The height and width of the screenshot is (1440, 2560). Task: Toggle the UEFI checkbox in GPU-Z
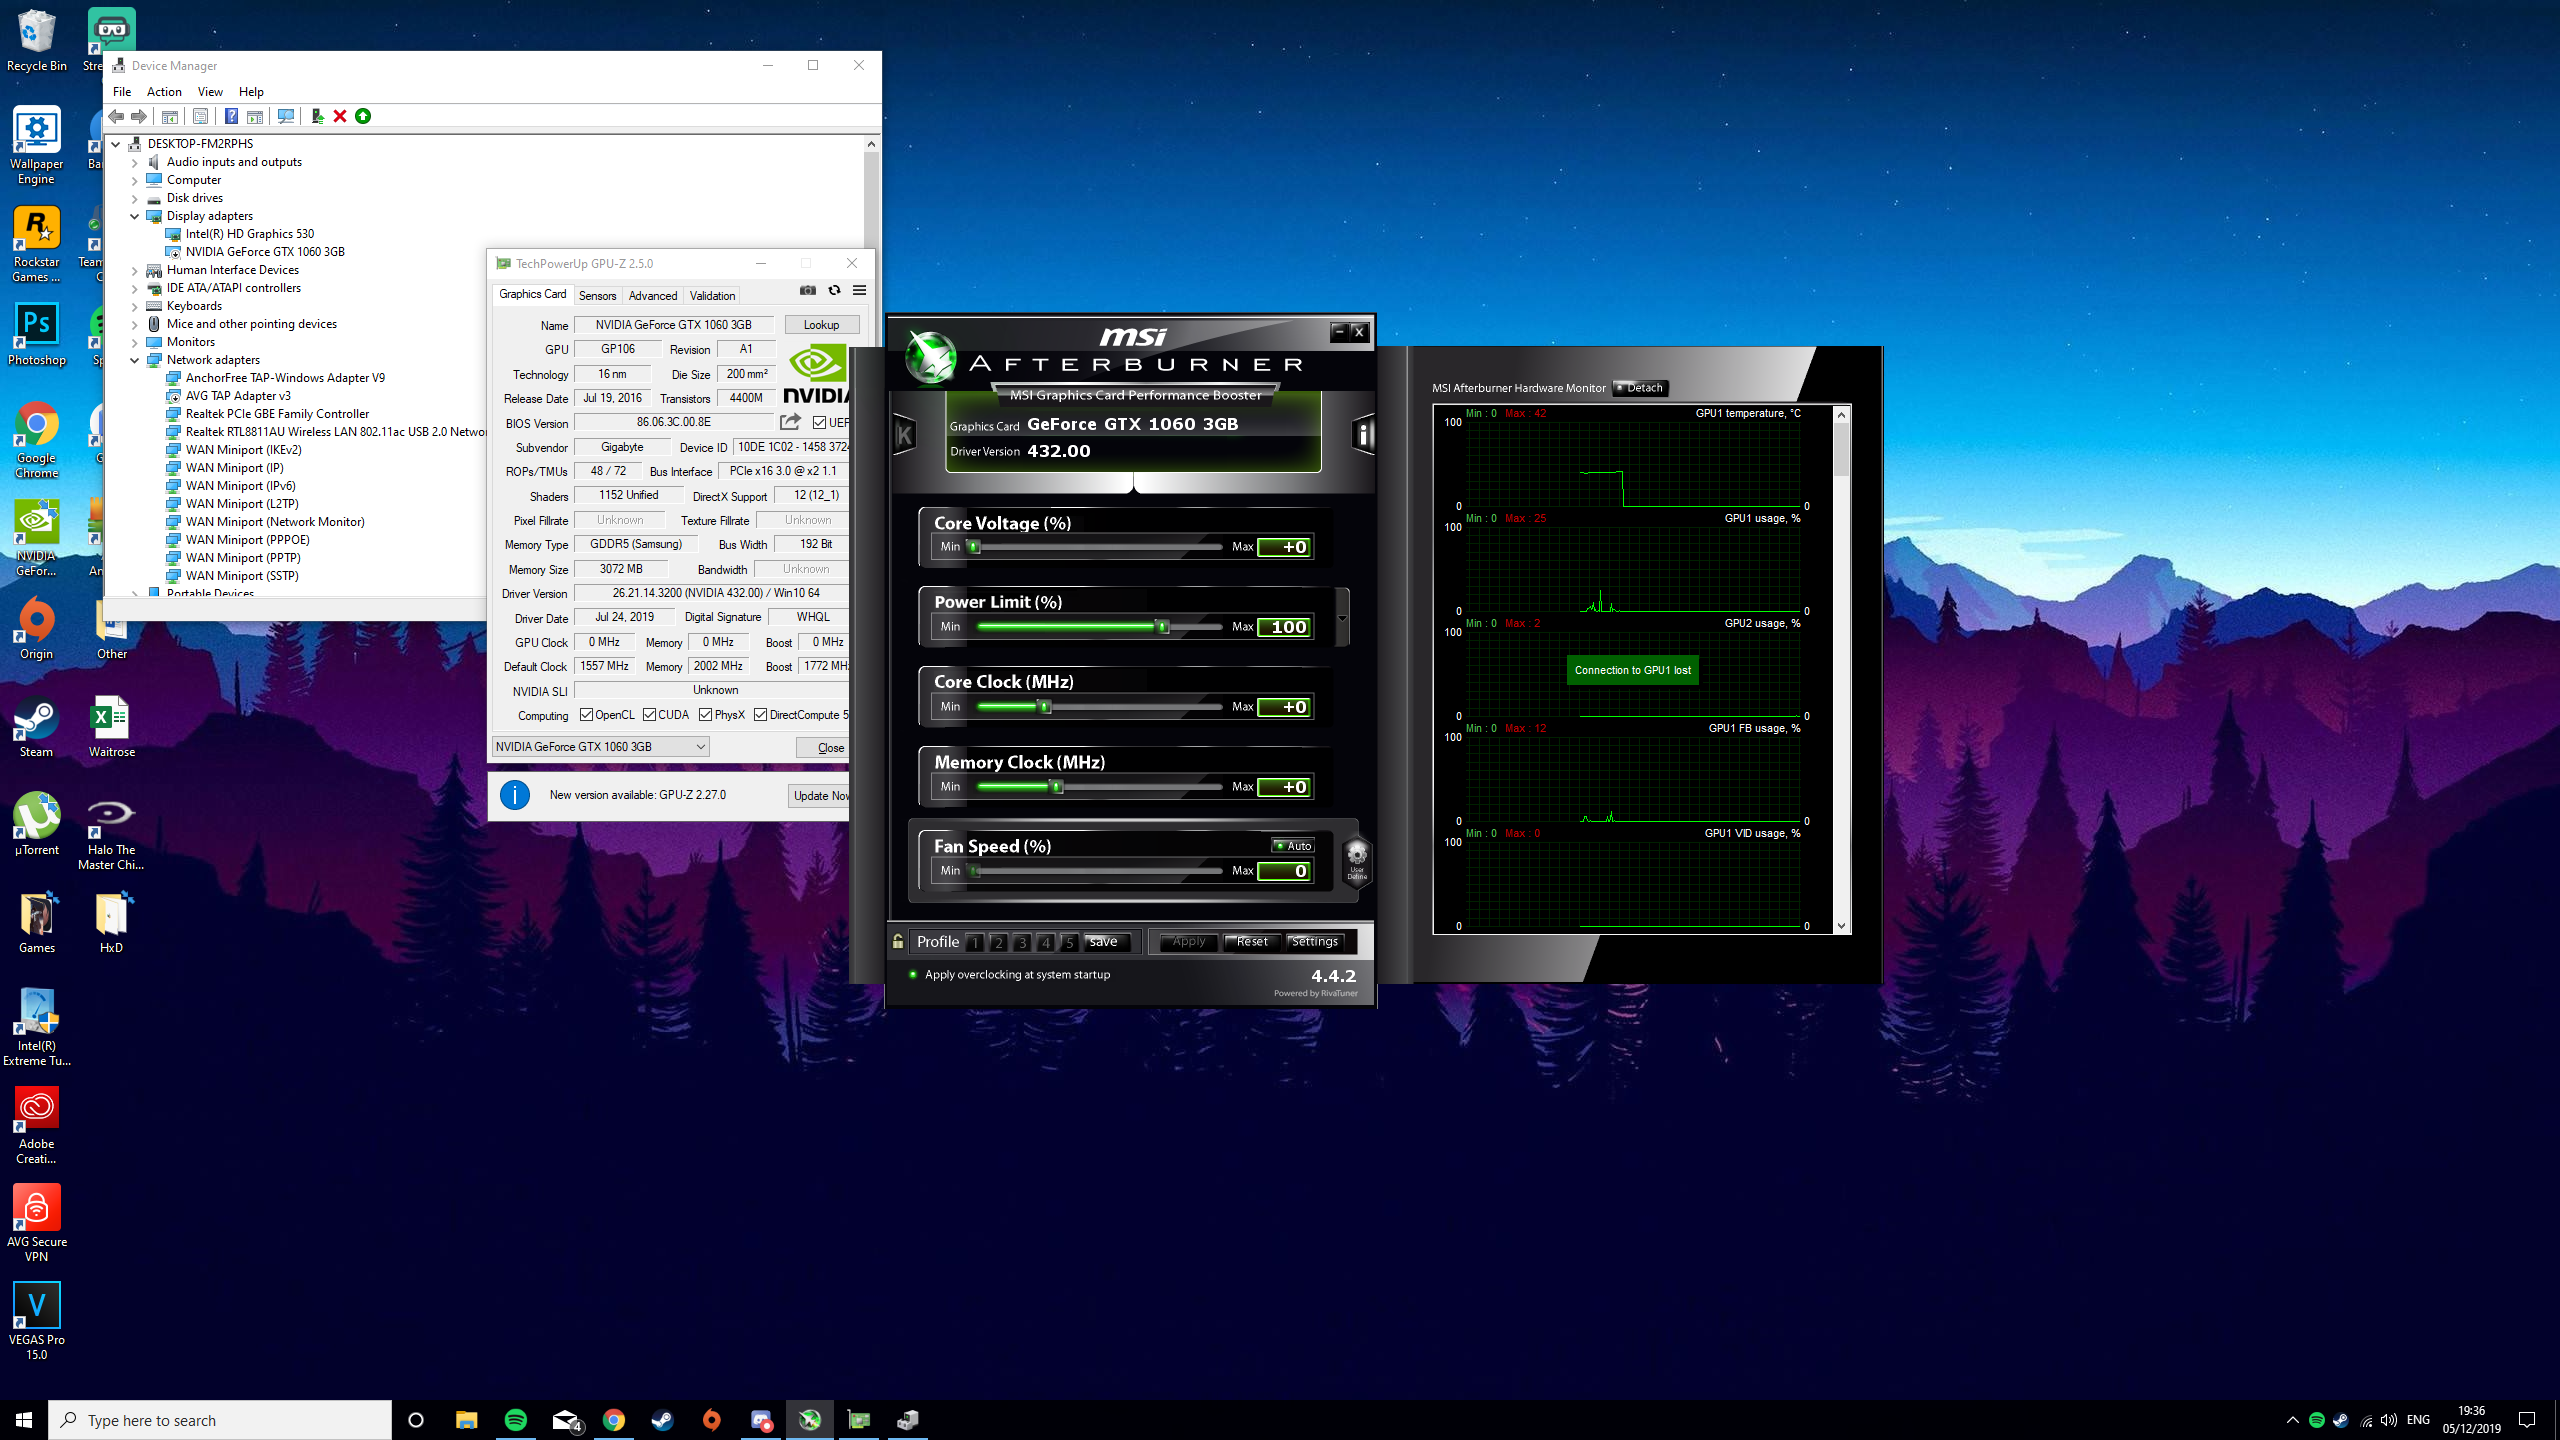[x=820, y=423]
